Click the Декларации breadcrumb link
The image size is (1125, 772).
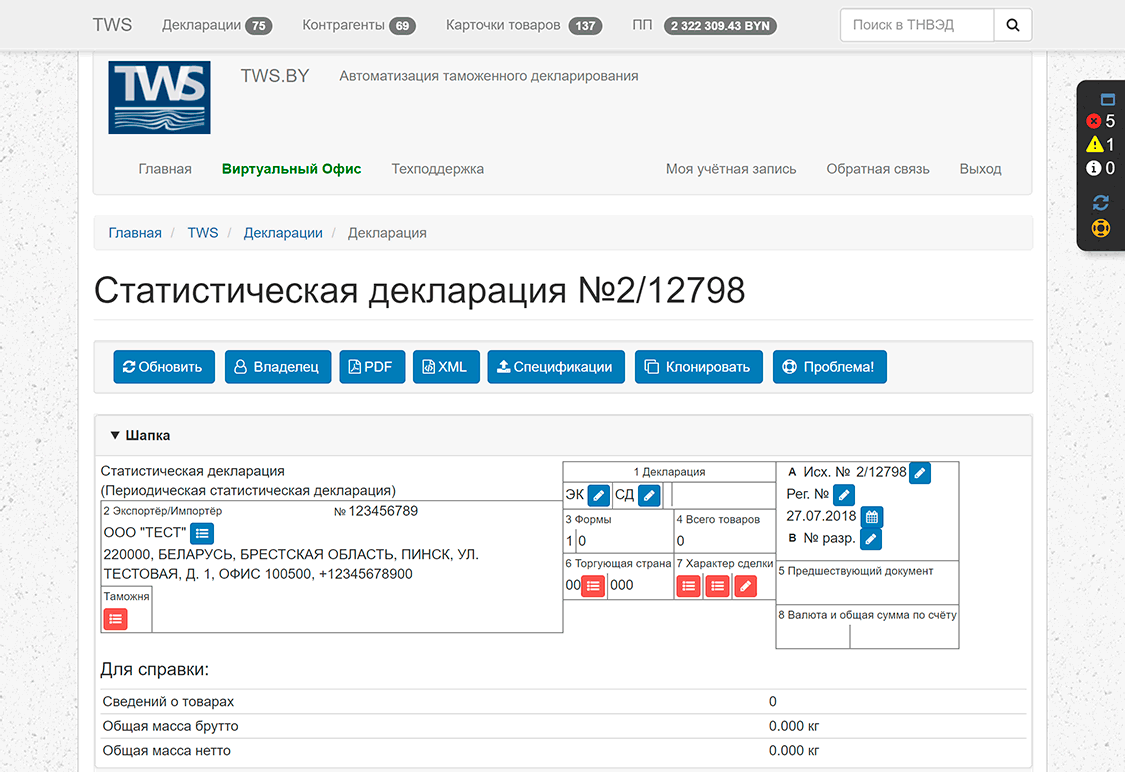click(x=283, y=233)
